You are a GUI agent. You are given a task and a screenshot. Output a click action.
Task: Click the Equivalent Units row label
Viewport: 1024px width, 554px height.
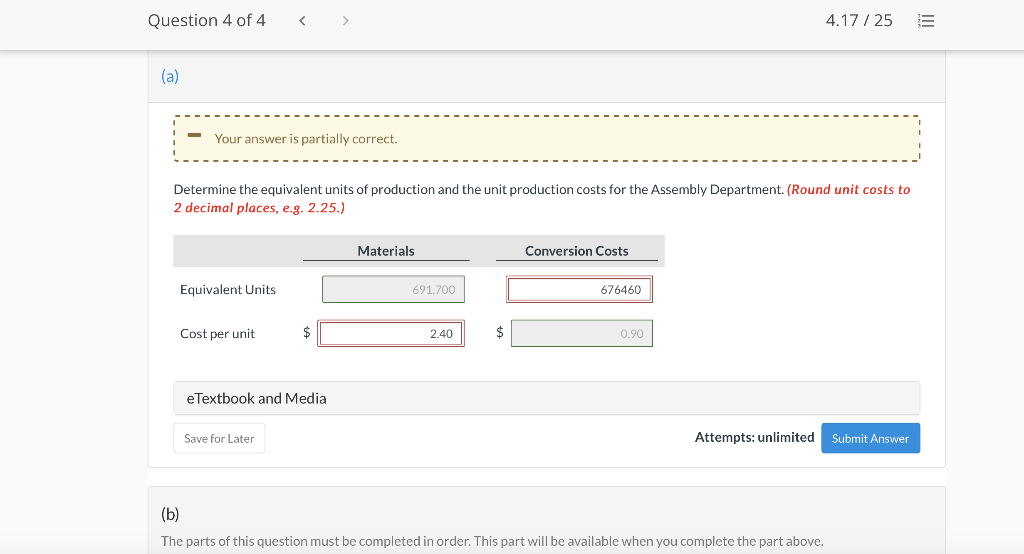tap(228, 290)
